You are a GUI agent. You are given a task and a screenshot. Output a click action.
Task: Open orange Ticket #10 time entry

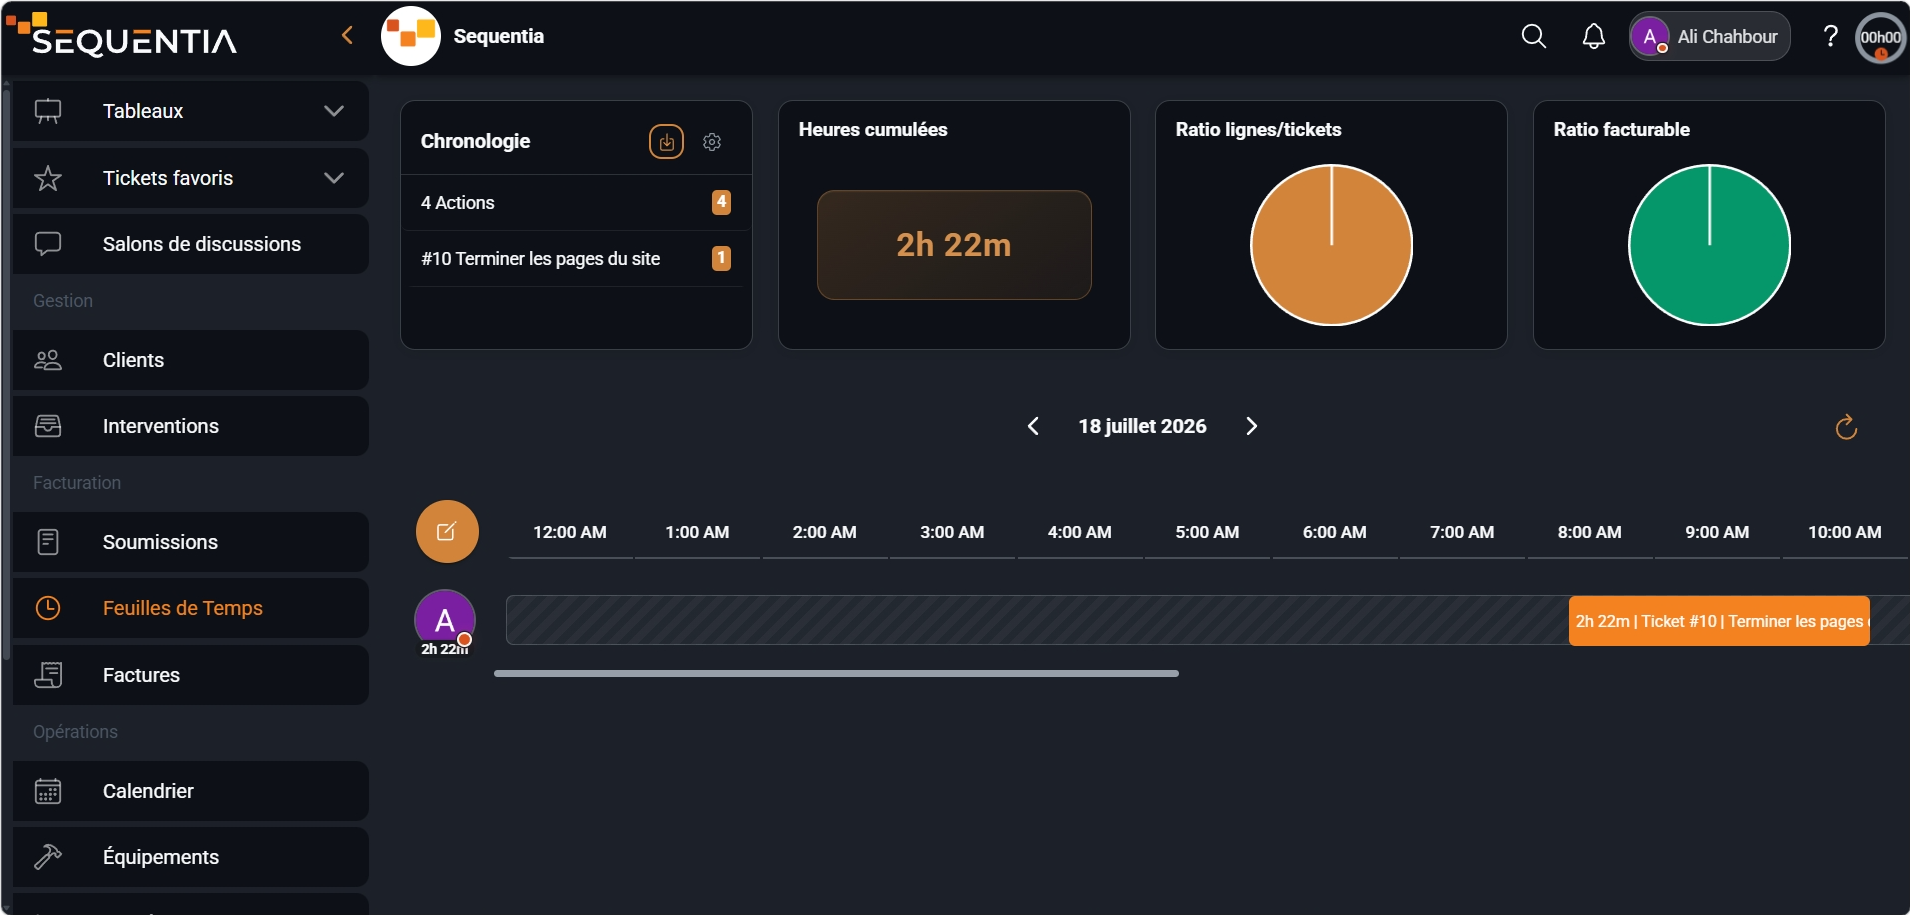point(1719,621)
